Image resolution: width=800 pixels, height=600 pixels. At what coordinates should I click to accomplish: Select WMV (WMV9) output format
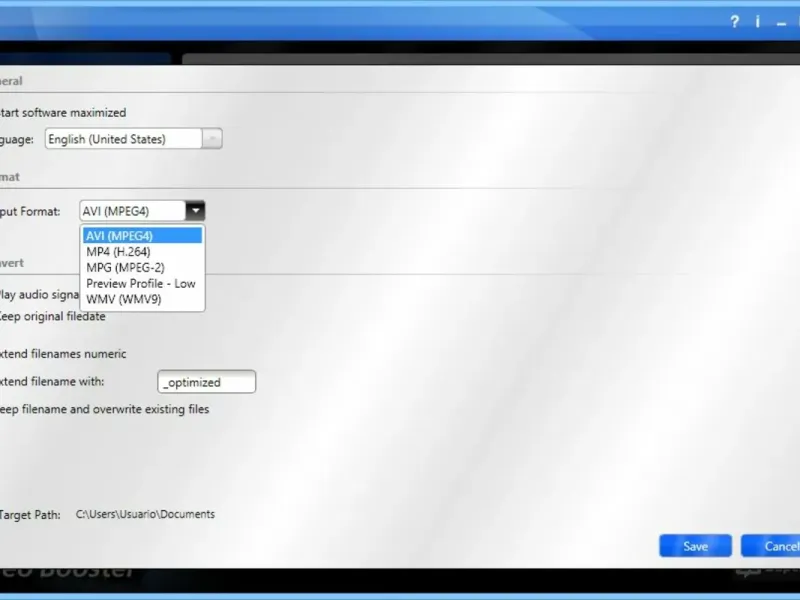click(x=142, y=299)
